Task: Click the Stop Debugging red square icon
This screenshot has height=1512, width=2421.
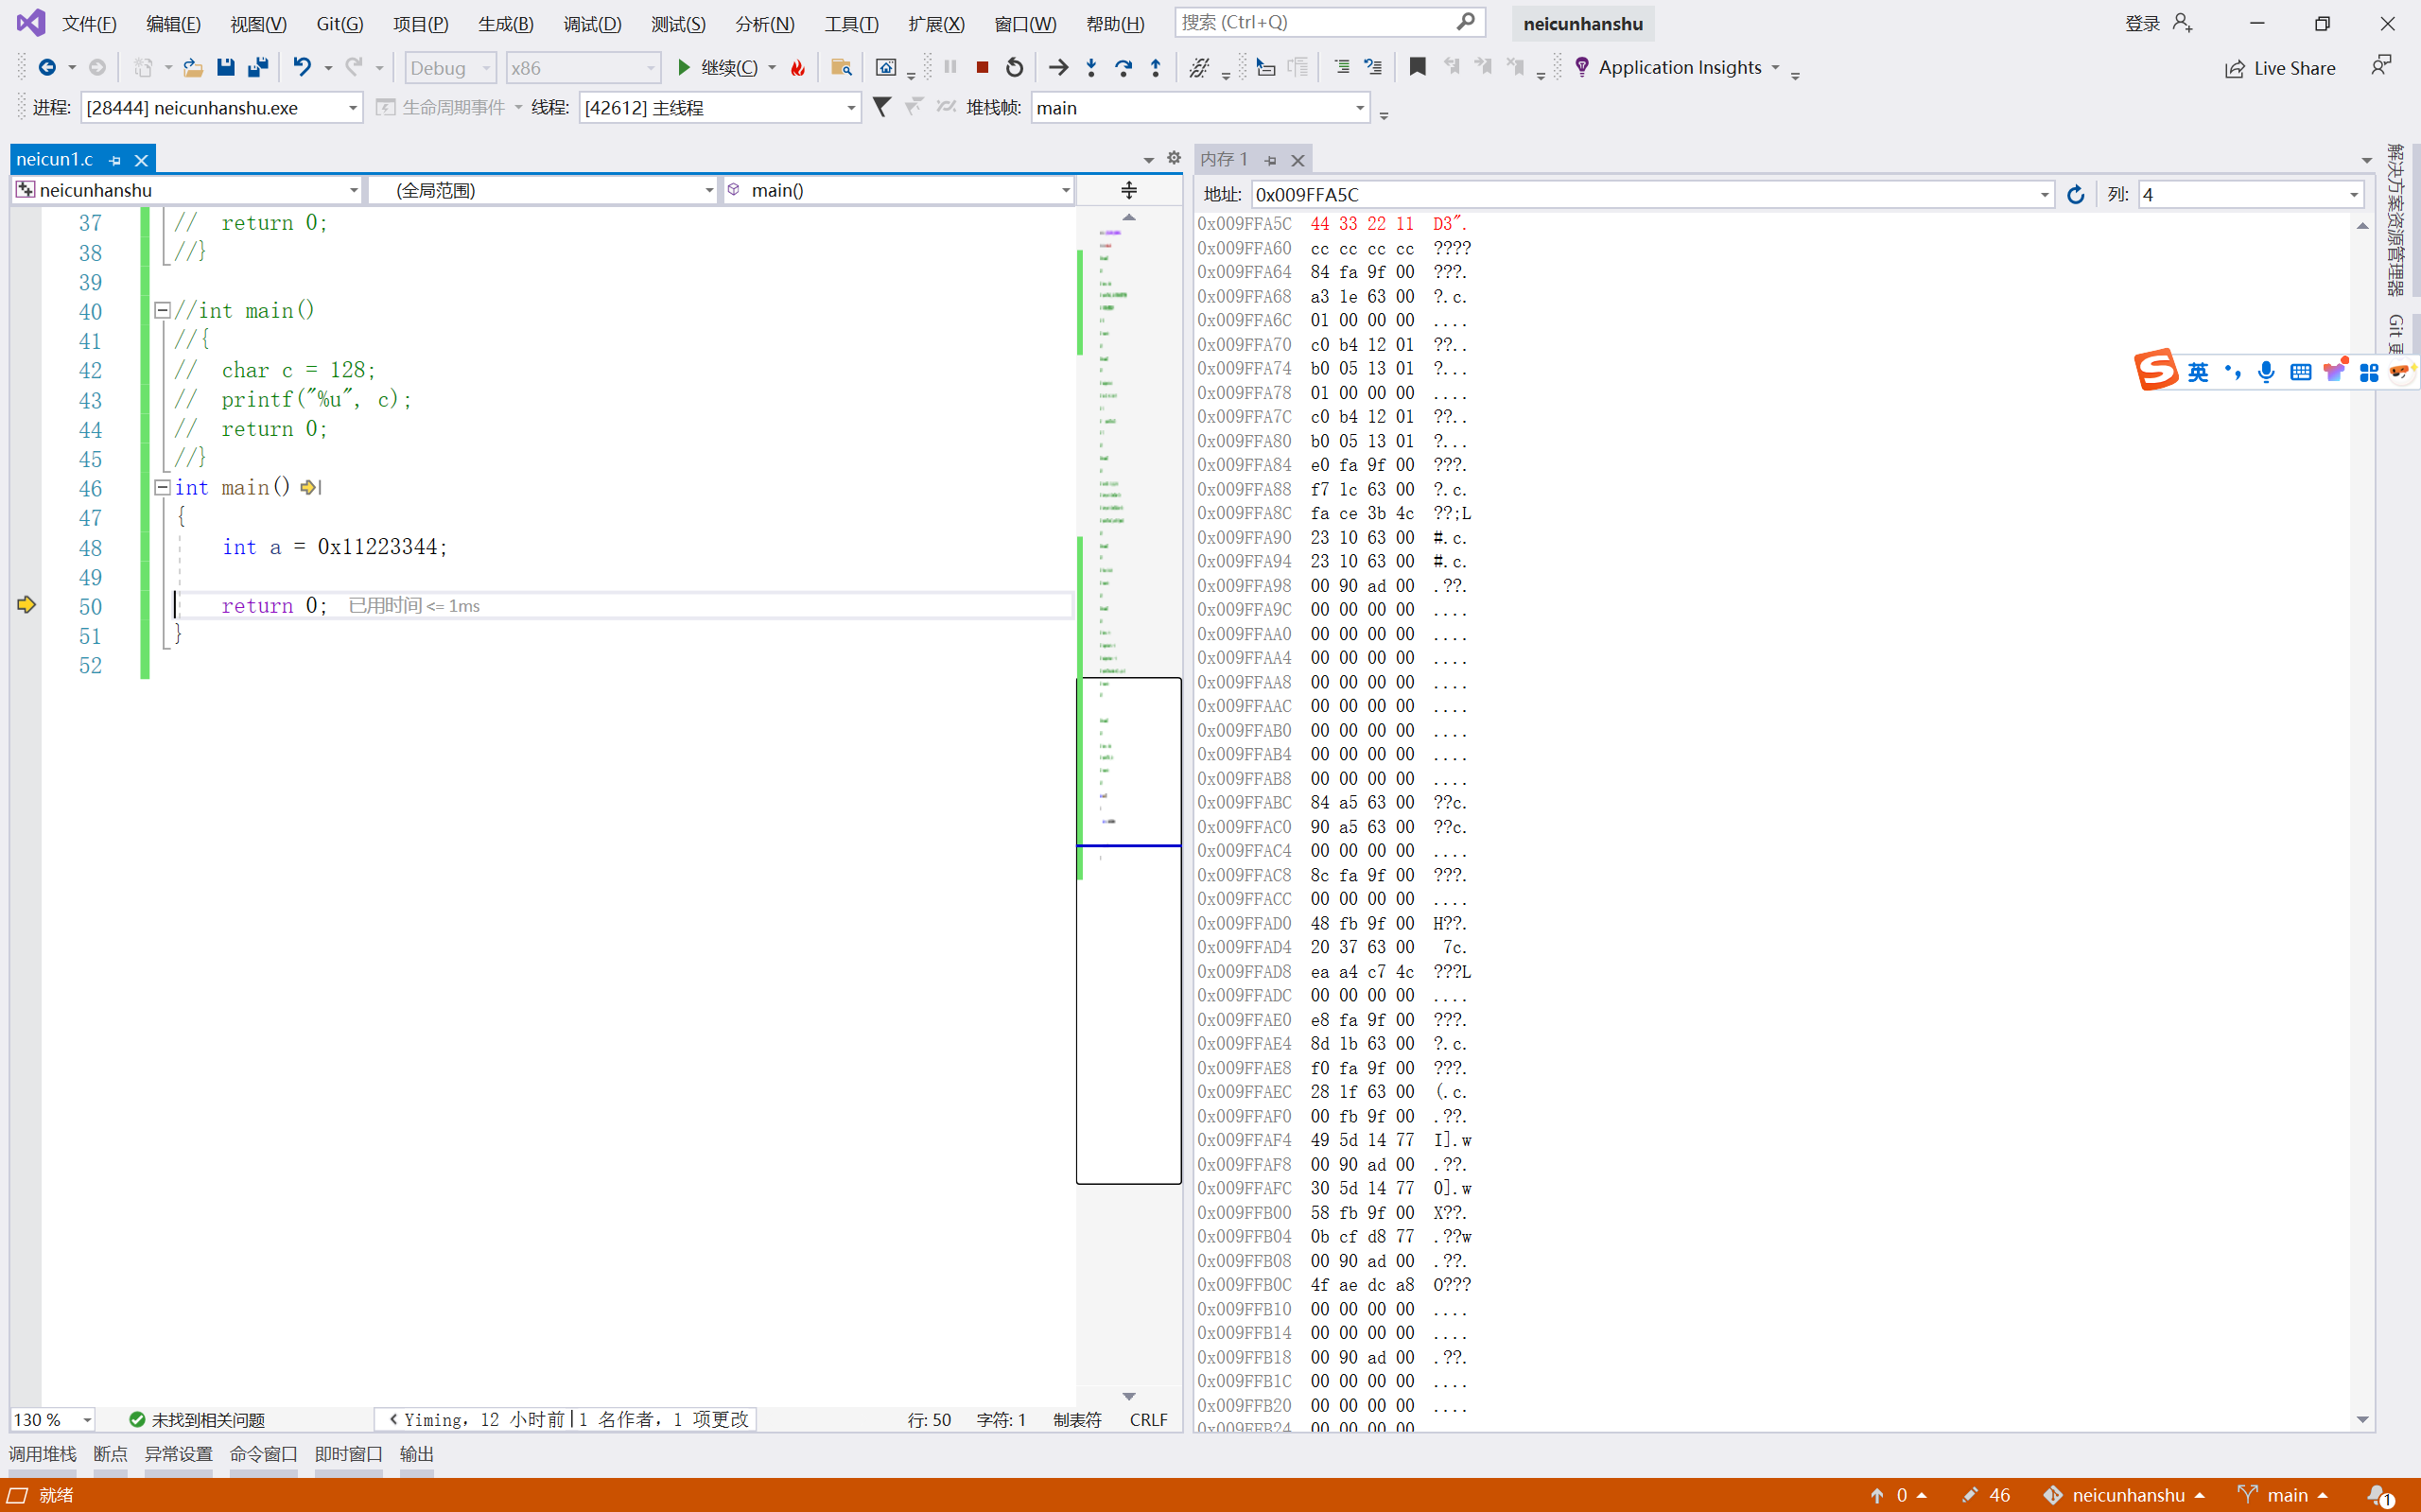Action: click(x=982, y=67)
